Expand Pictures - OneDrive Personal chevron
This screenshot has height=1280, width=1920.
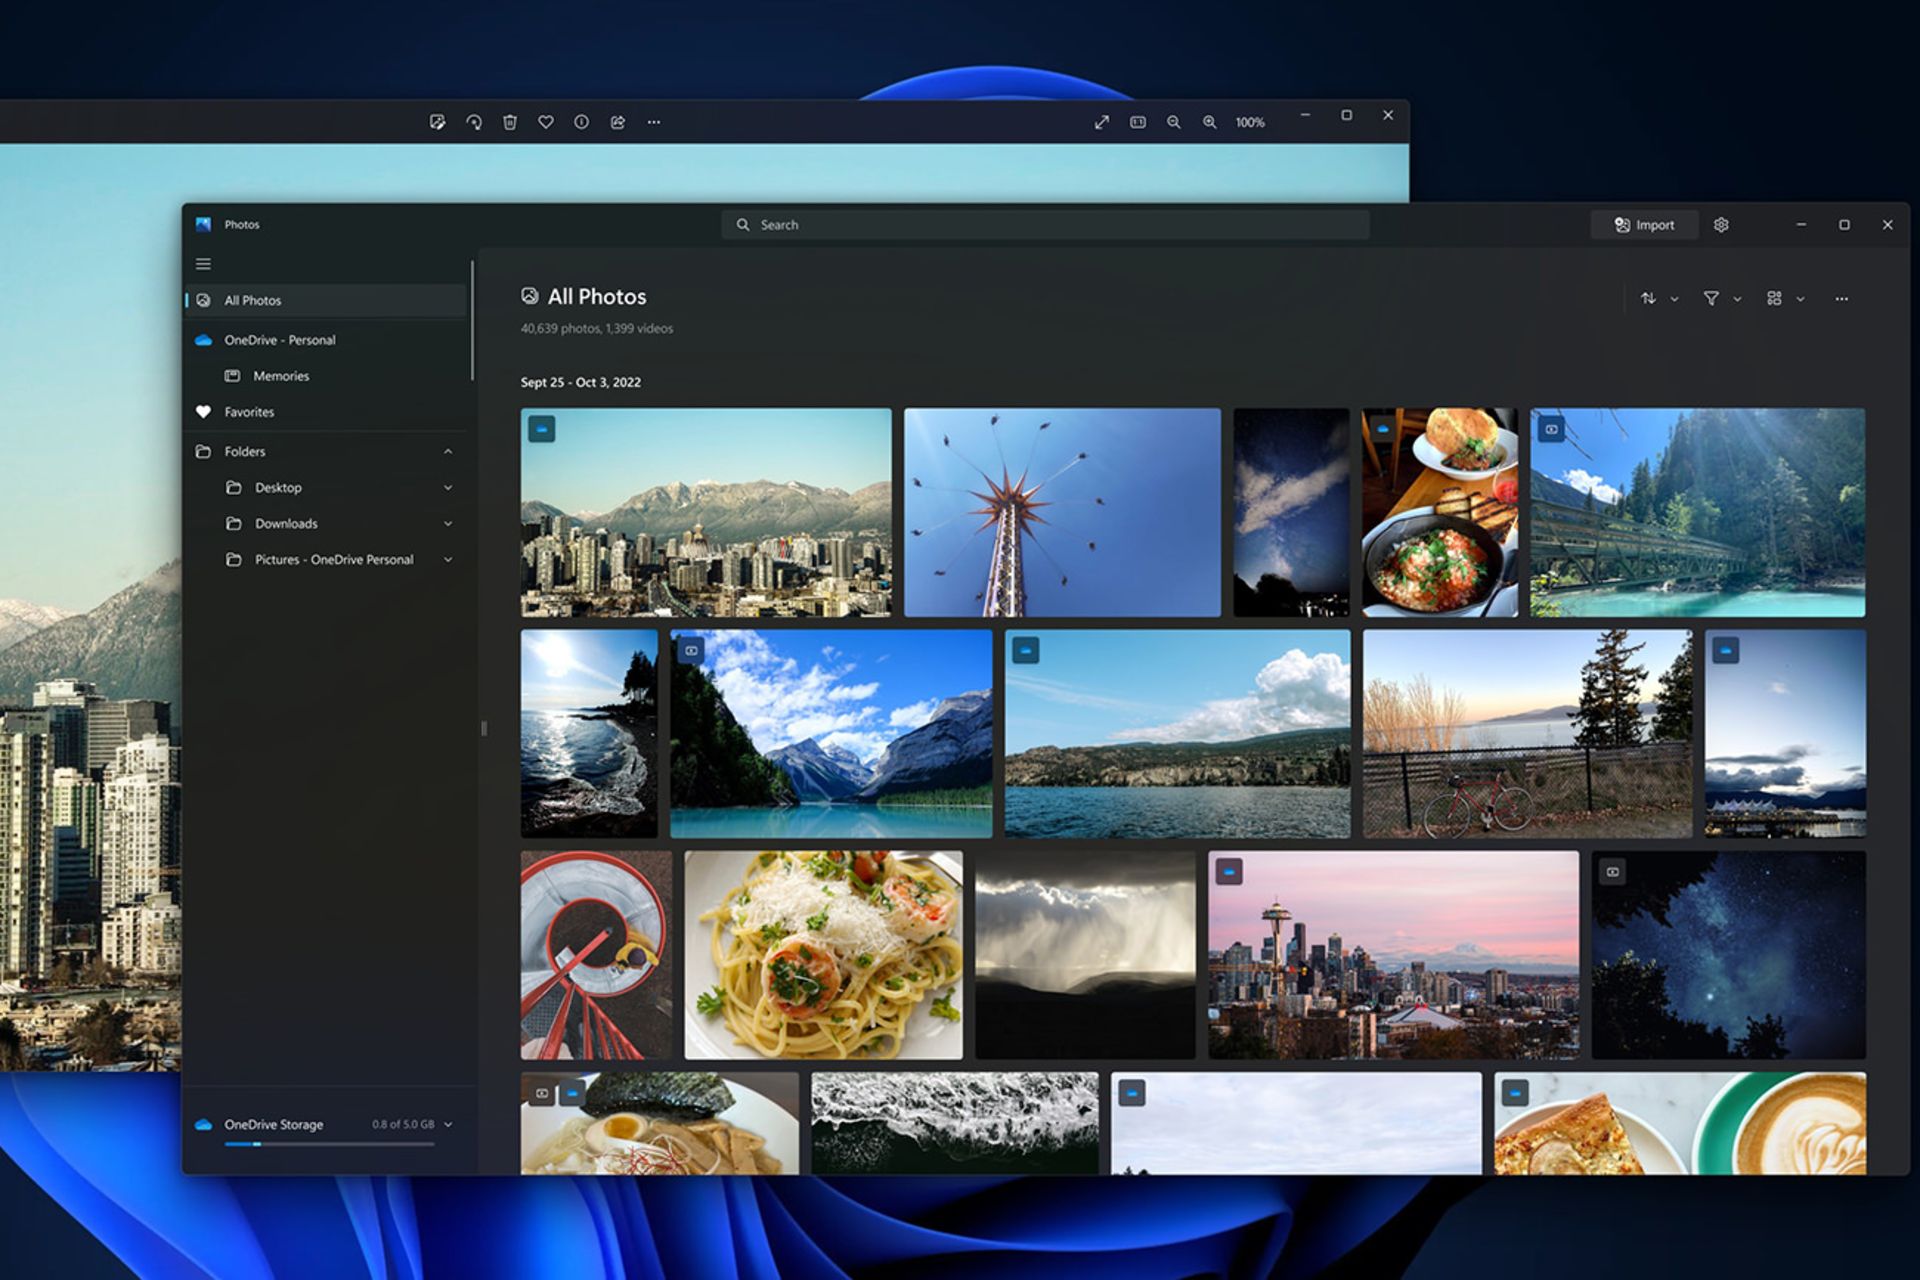point(448,560)
